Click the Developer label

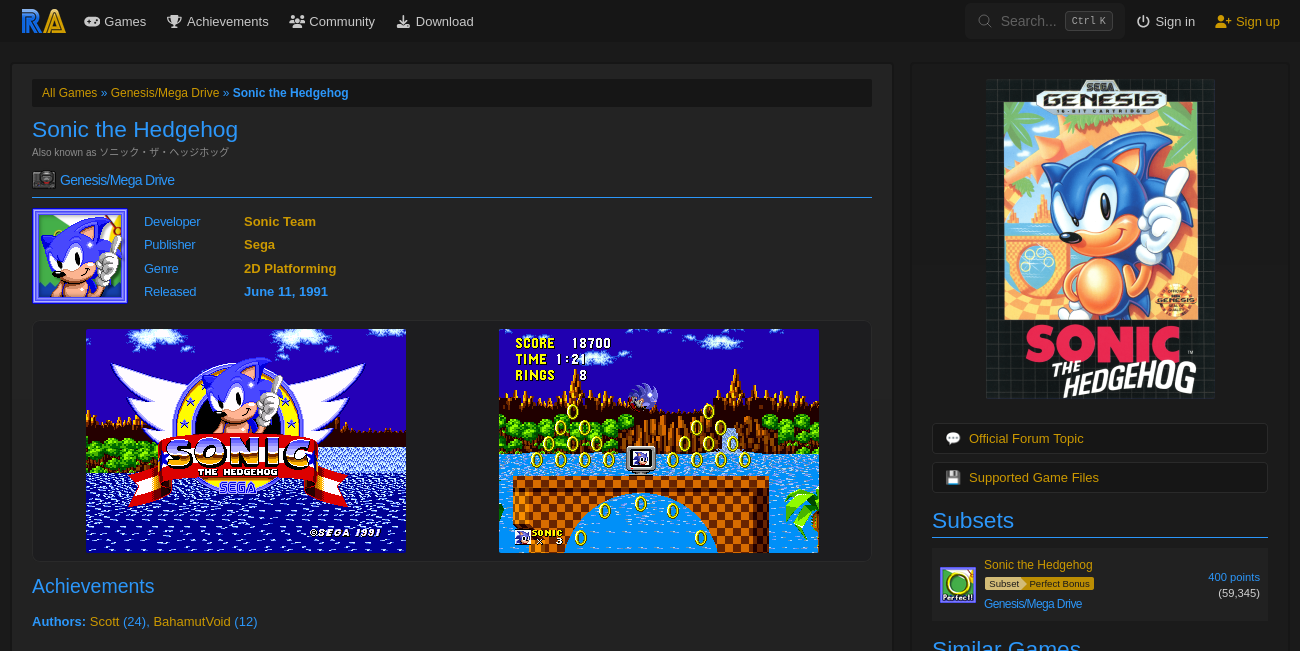pyautogui.click(x=172, y=222)
